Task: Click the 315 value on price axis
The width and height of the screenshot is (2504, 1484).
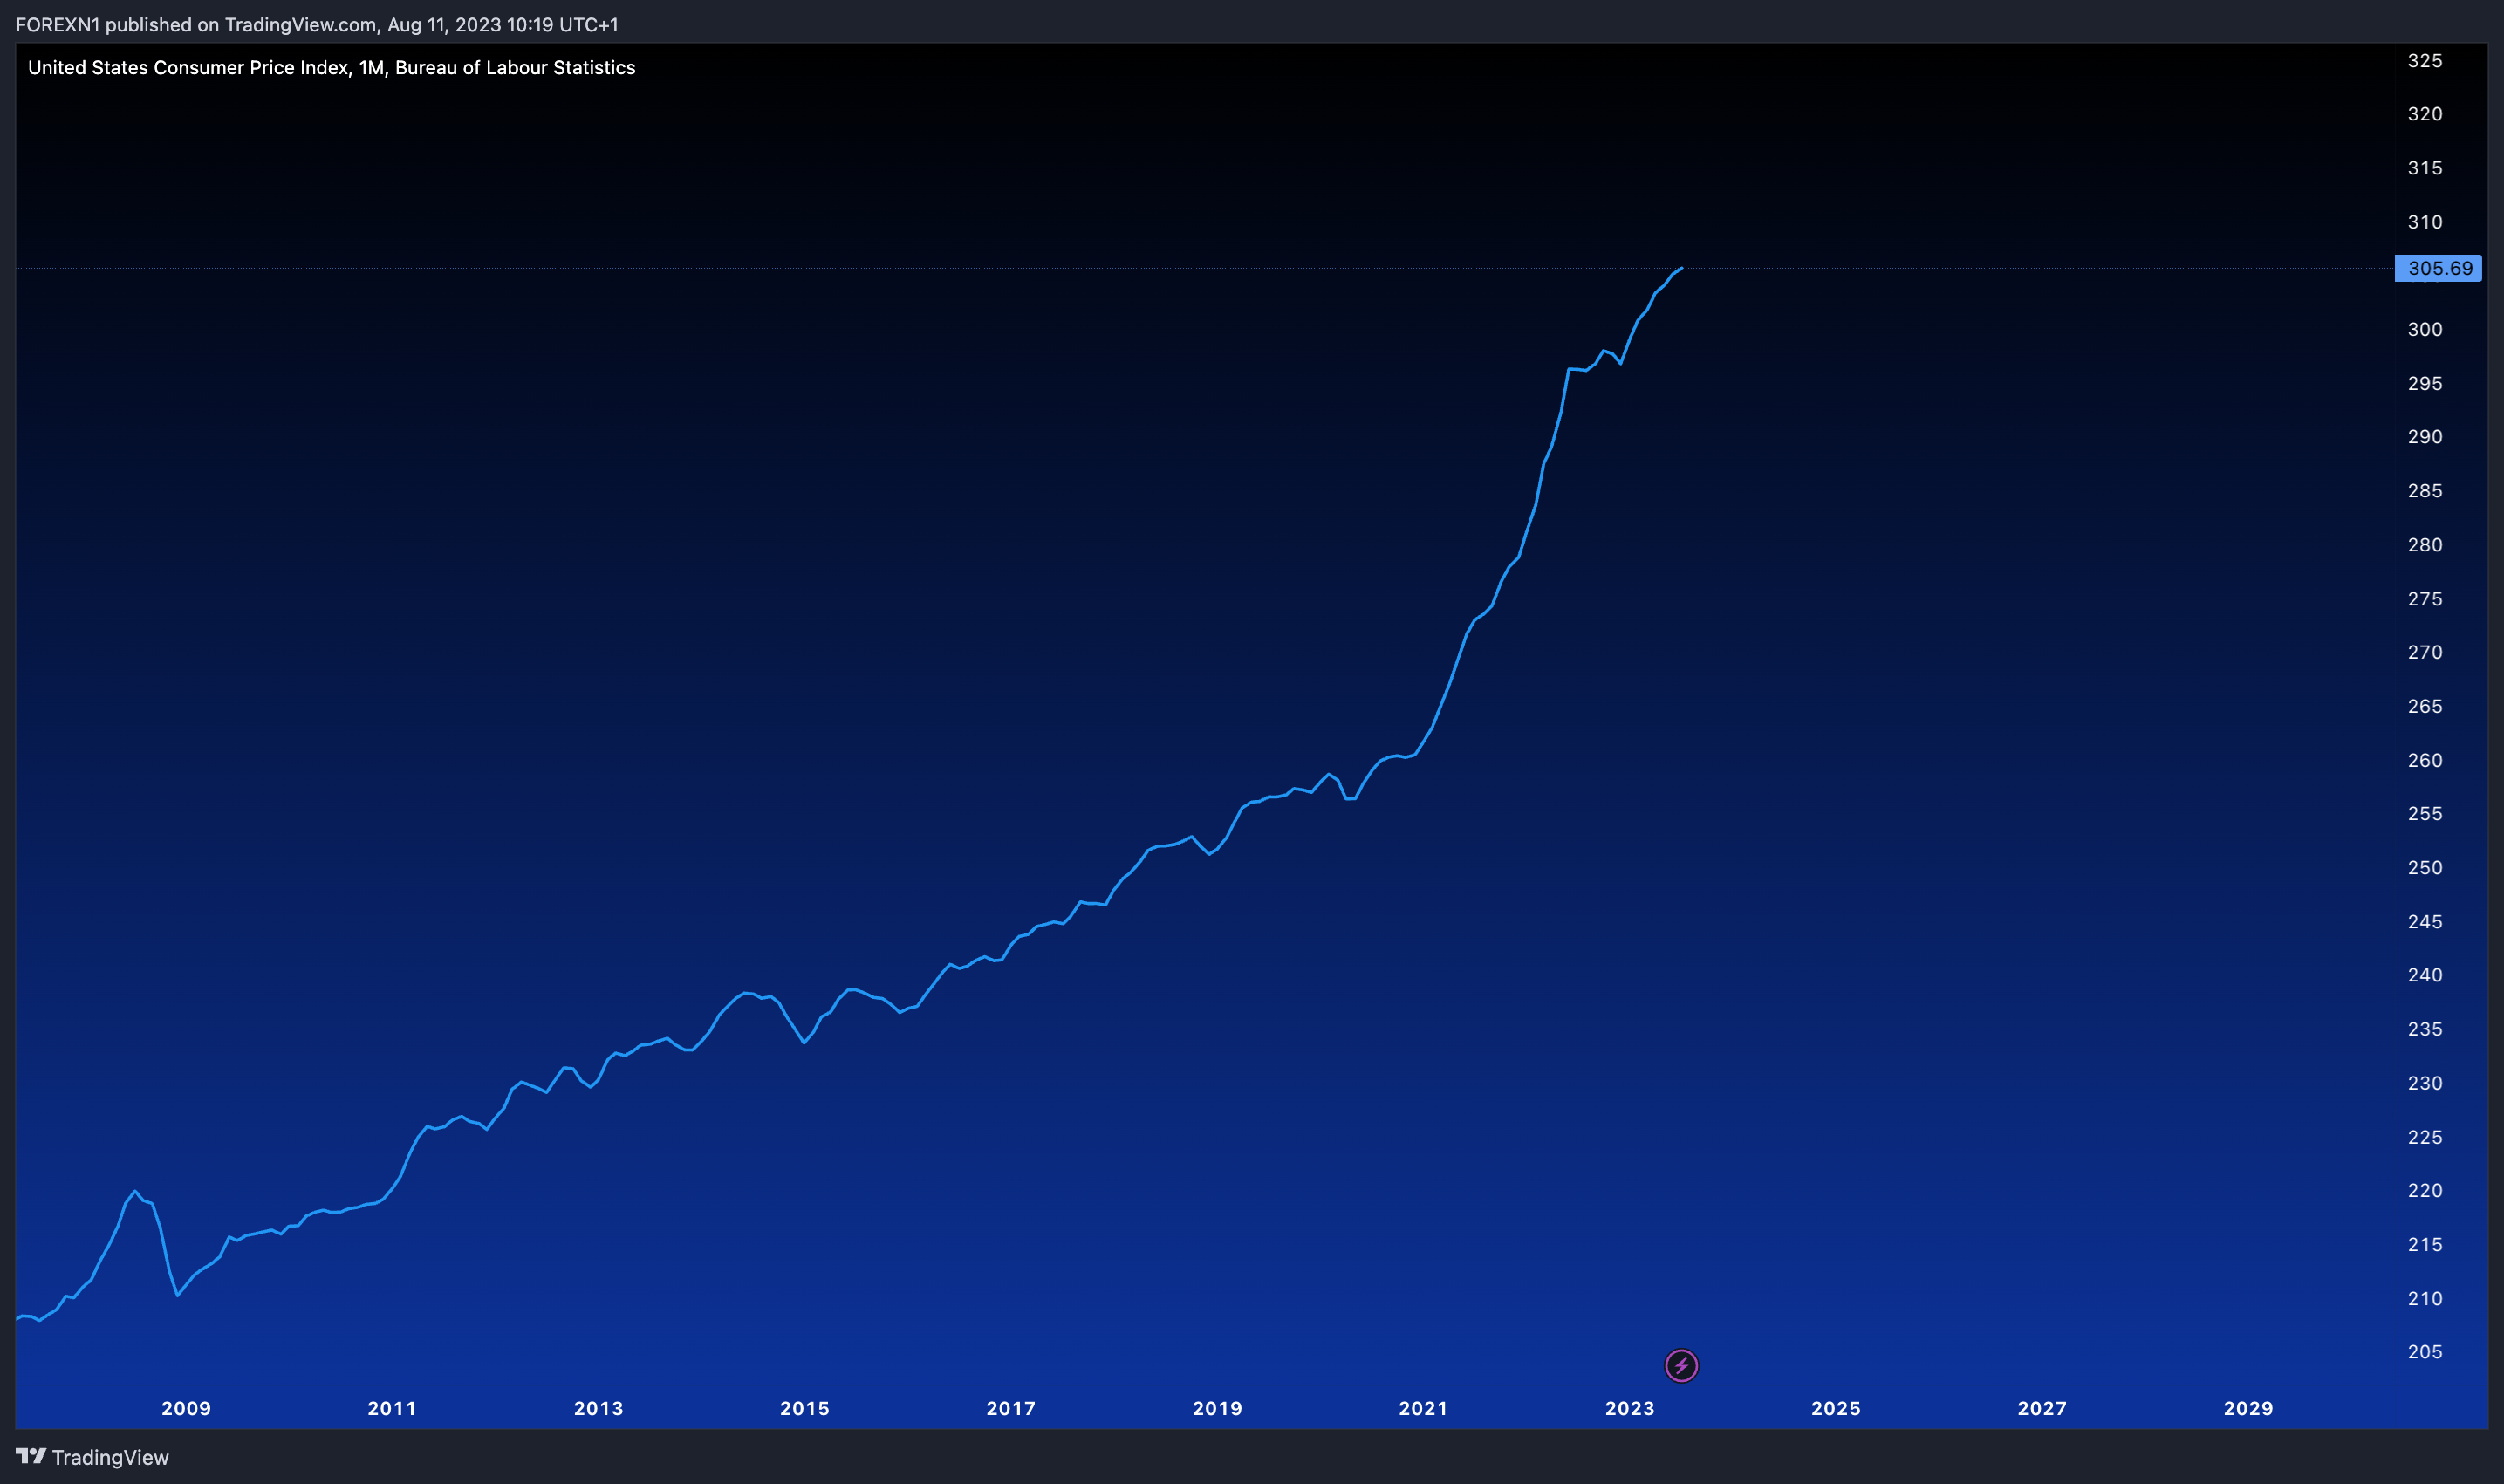Action: coord(2425,168)
